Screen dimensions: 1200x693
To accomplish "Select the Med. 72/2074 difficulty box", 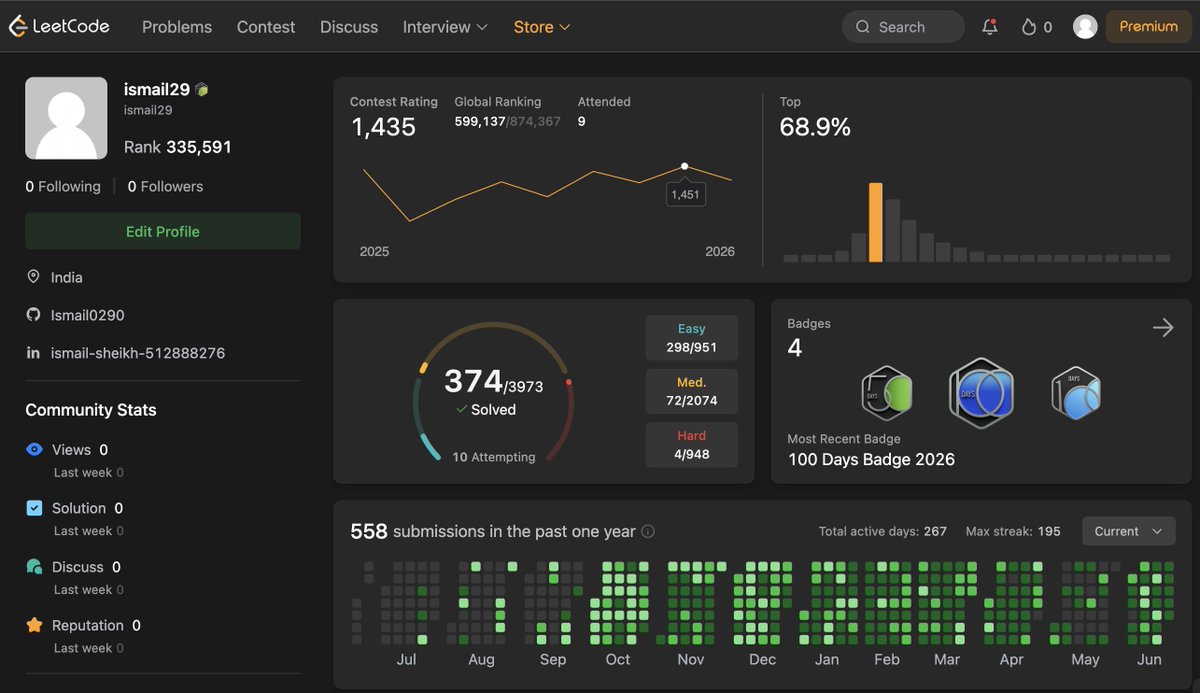I will (x=692, y=392).
